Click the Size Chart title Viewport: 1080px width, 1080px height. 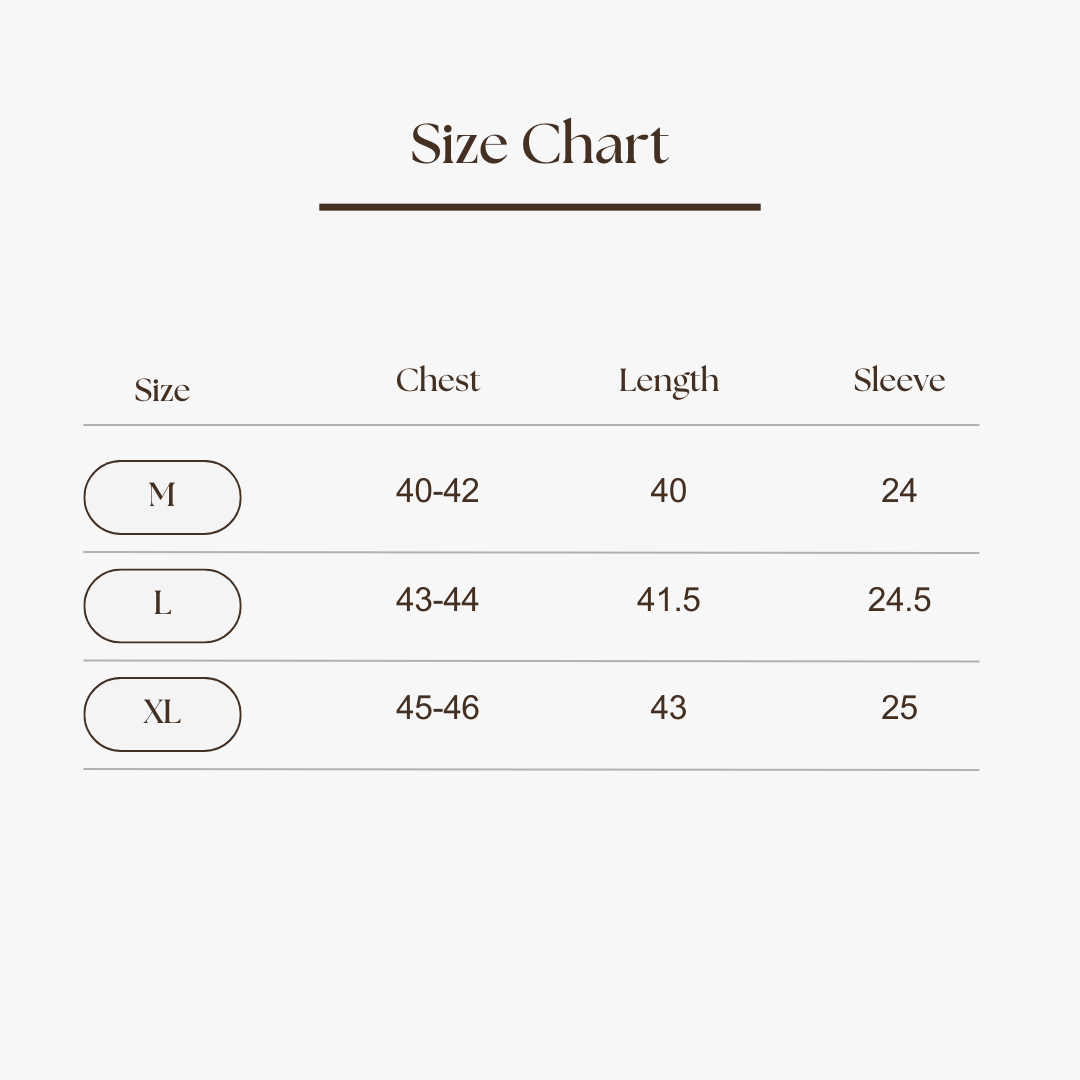click(539, 144)
